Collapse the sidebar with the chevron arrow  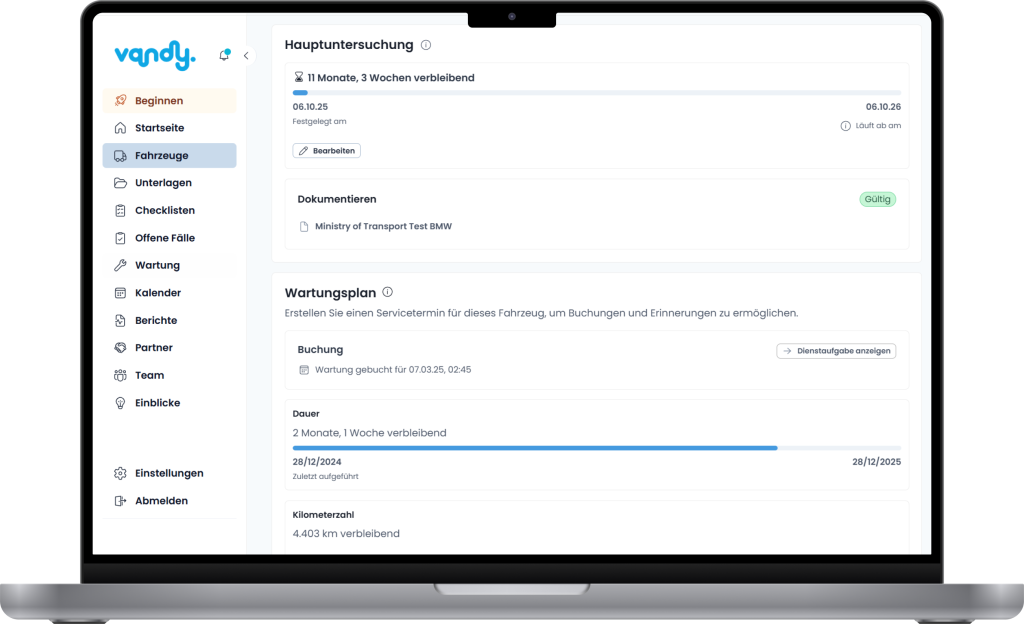pyautogui.click(x=246, y=56)
